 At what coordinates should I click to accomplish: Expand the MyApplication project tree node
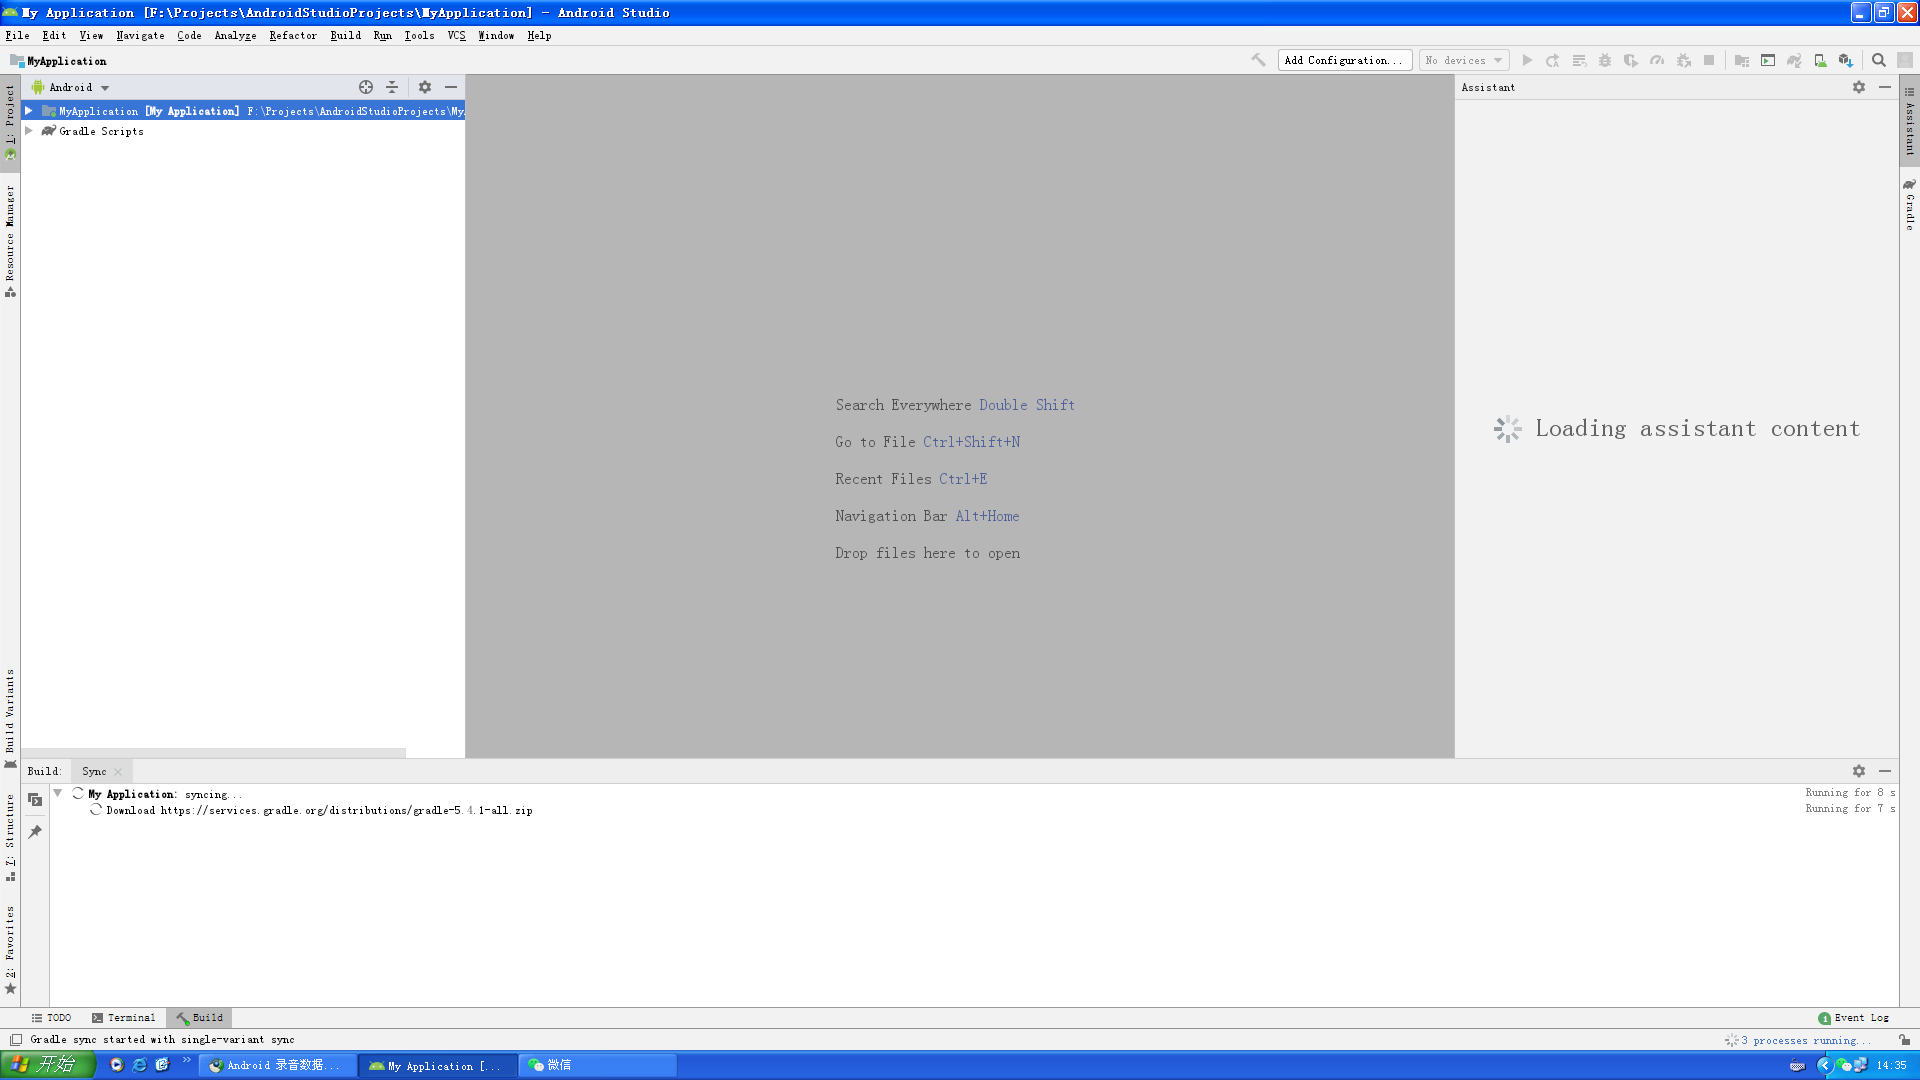(x=29, y=111)
